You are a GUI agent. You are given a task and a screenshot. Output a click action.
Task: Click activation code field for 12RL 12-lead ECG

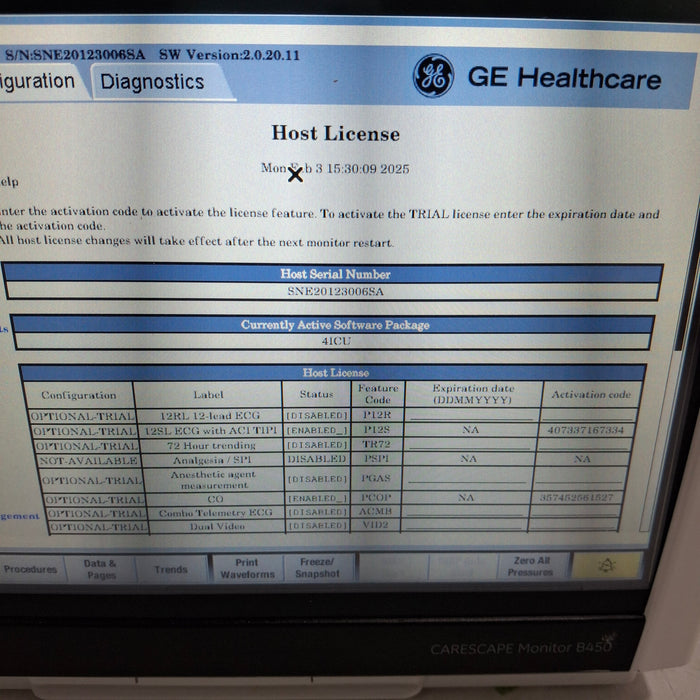tap(588, 415)
